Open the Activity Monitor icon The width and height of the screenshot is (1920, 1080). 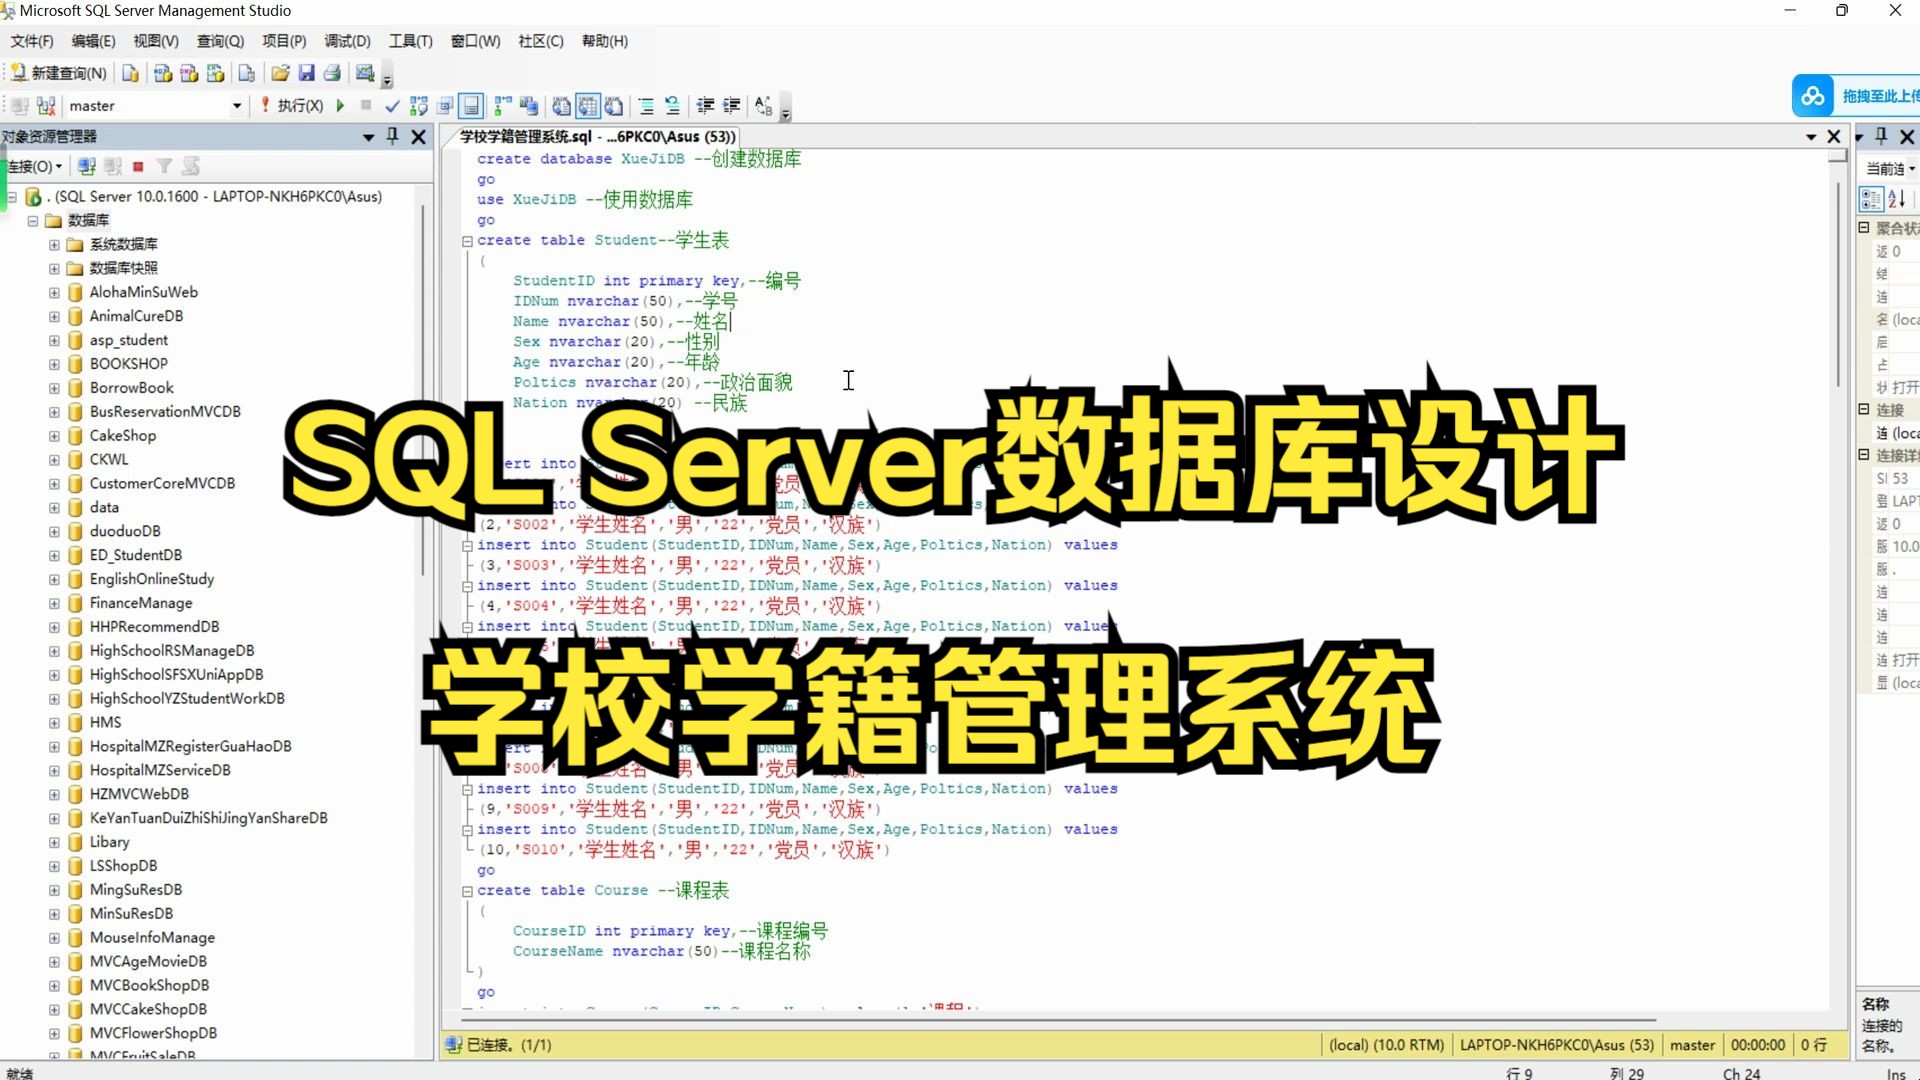coord(365,73)
